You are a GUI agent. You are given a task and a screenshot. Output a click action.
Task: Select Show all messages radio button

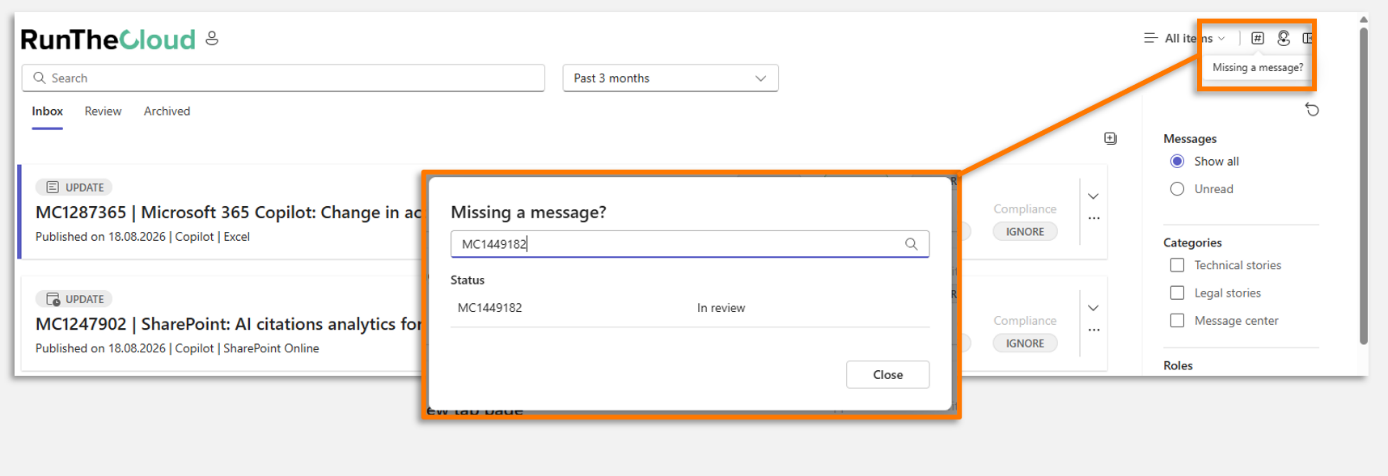point(1177,161)
